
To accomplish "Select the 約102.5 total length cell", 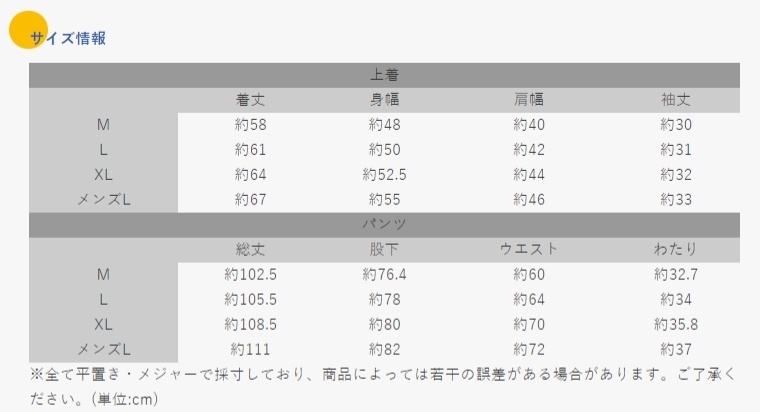I will pyautogui.click(x=251, y=275).
